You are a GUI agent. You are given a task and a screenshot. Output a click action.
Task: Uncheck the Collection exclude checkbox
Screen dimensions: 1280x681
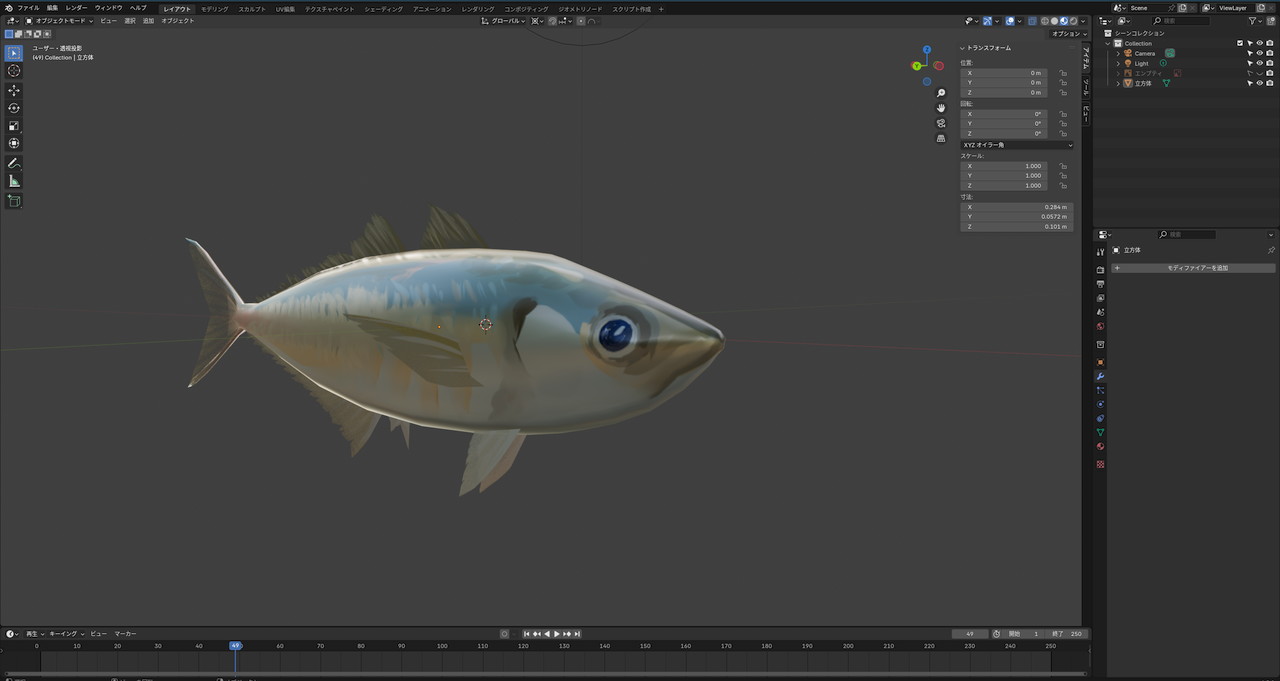[x=1240, y=43]
